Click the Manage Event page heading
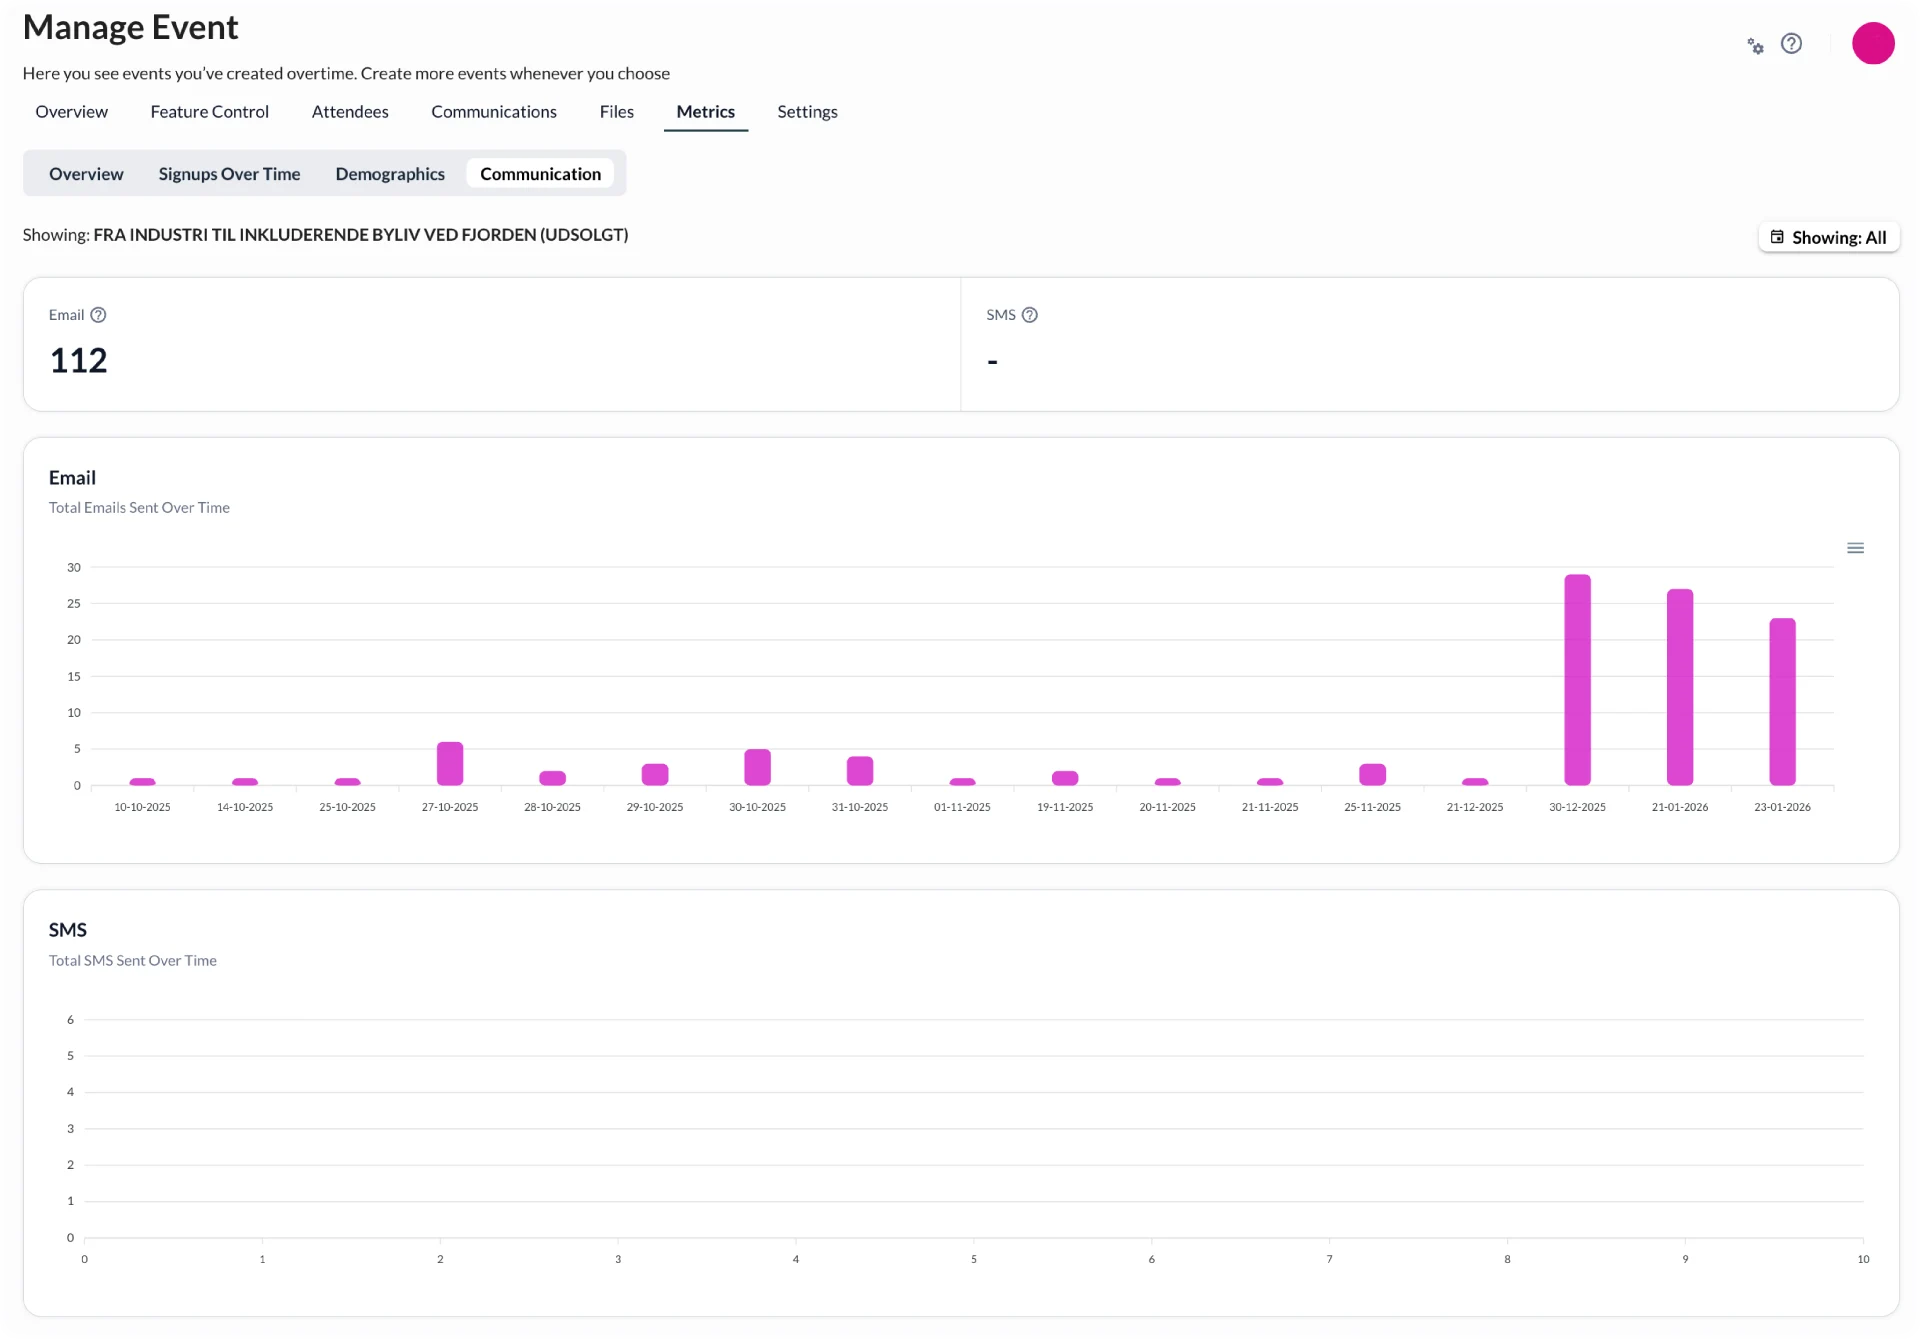The width and height of the screenshot is (1920, 1339). (x=131, y=28)
